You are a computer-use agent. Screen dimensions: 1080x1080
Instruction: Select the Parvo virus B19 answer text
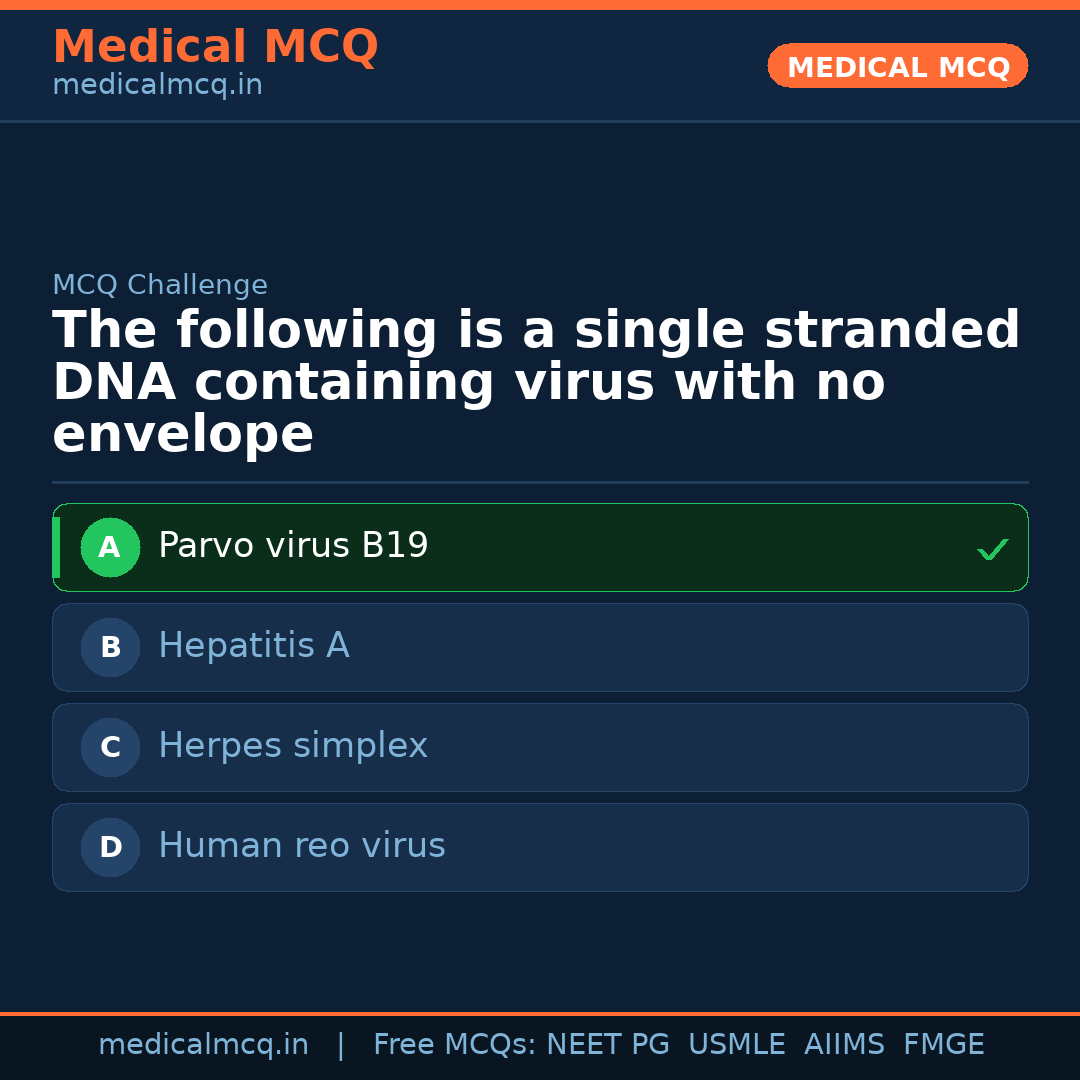pos(293,546)
